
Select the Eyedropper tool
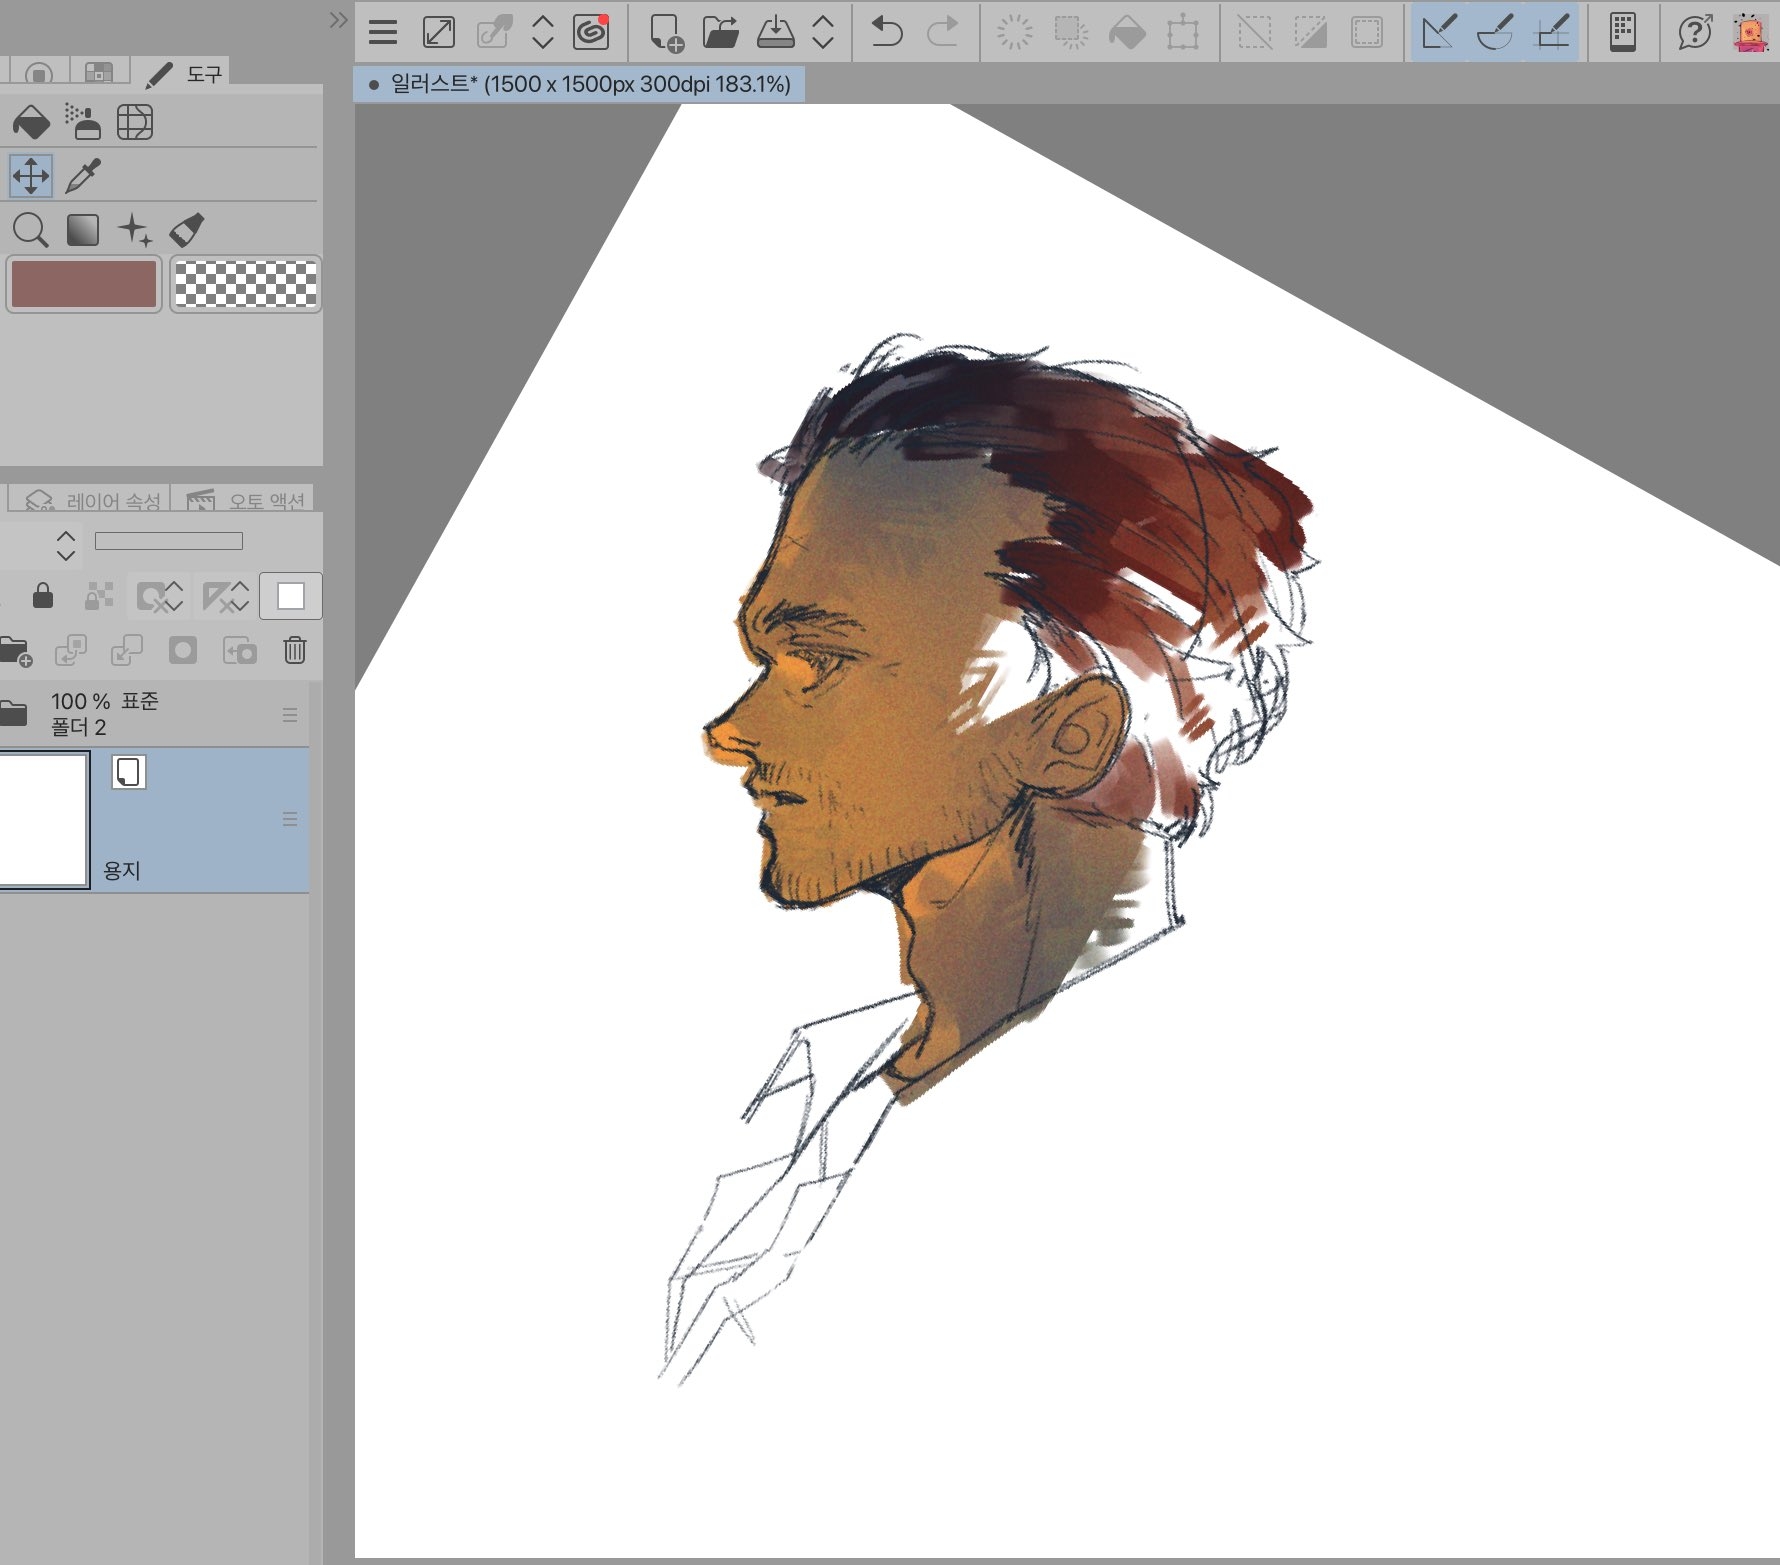83,177
